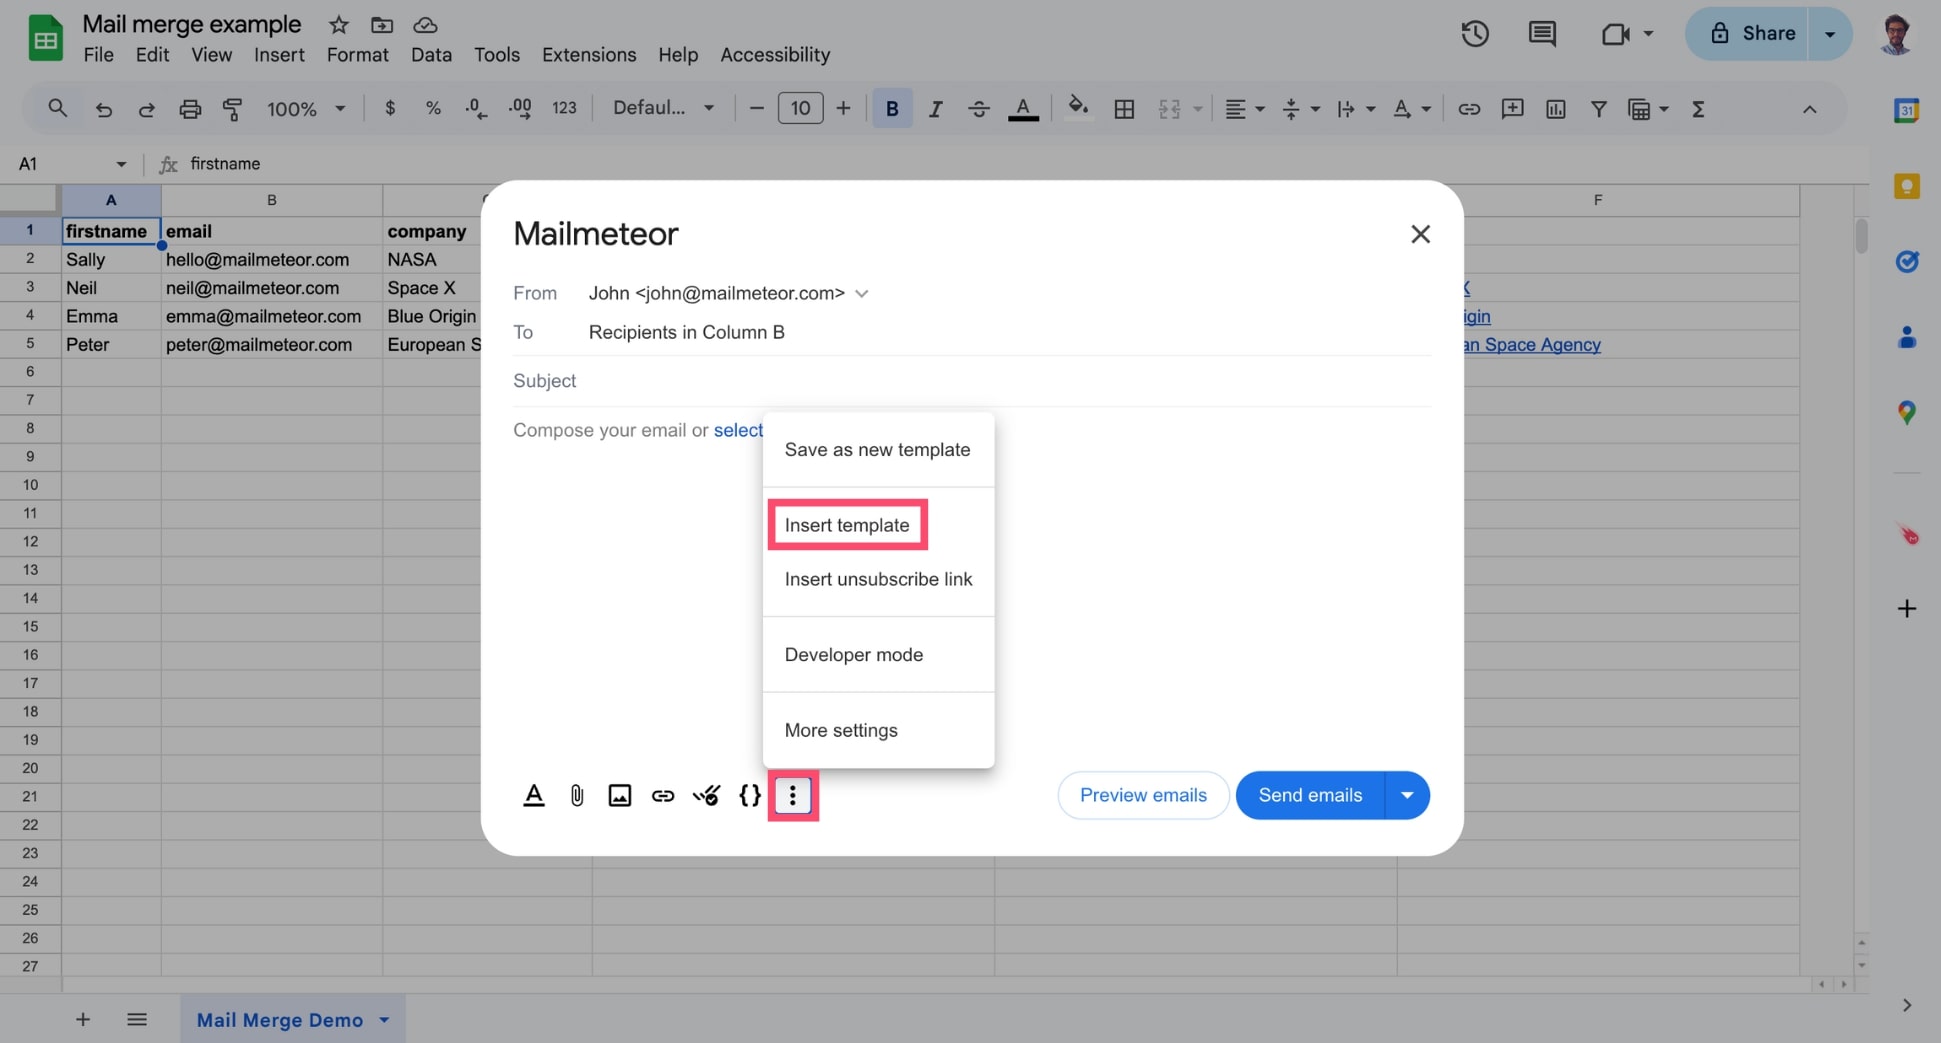Viewport: 1941px width, 1043px height.
Task: Expand the Share options arrow
Action: pos(1830,34)
